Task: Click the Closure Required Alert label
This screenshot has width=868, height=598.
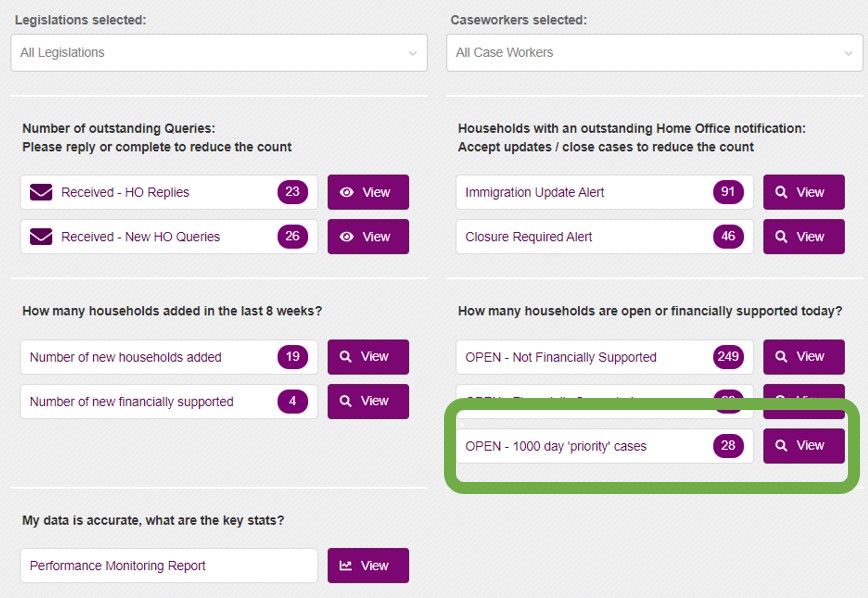Action: click(x=529, y=237)
